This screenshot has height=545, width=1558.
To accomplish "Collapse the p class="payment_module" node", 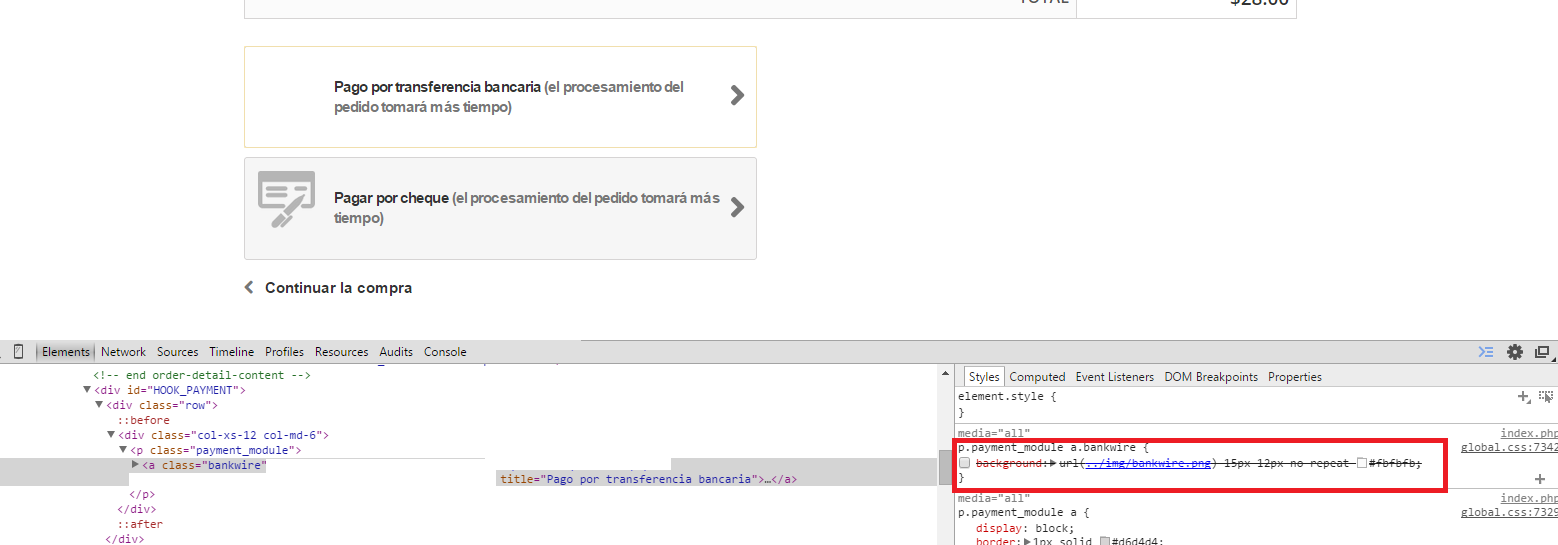I will tap(123, 450).
